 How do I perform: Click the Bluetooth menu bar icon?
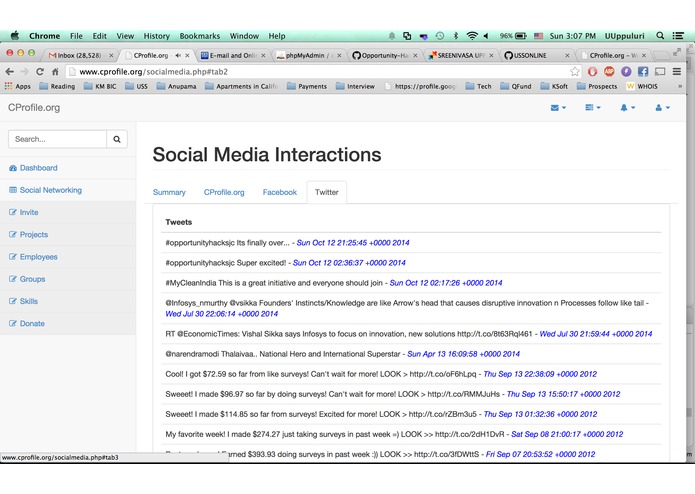tap(455, 36)
